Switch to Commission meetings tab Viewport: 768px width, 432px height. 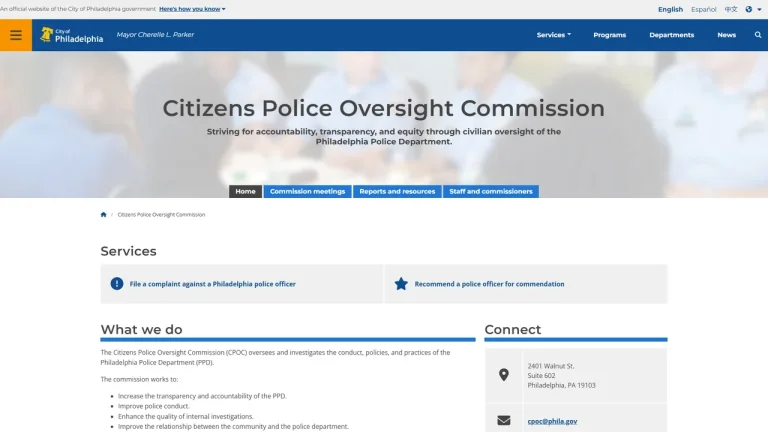[308, 192]
